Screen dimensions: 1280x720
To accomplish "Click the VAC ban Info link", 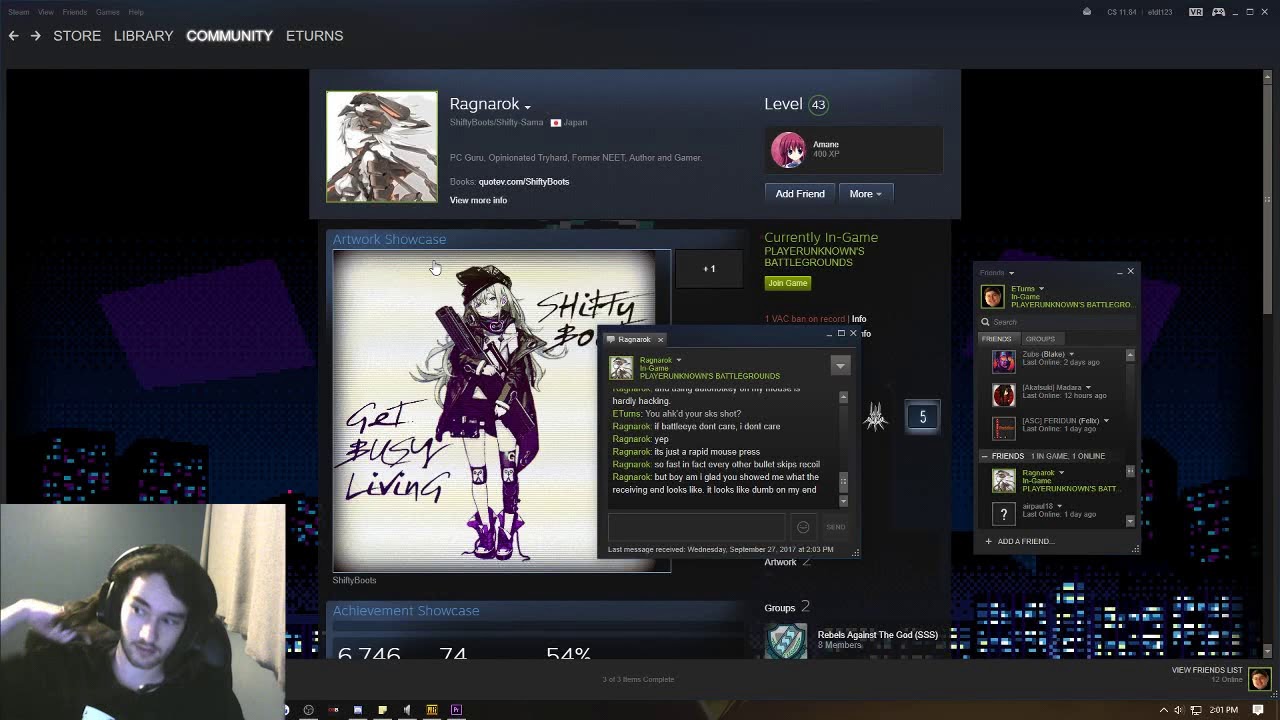I will coord(859,319).
